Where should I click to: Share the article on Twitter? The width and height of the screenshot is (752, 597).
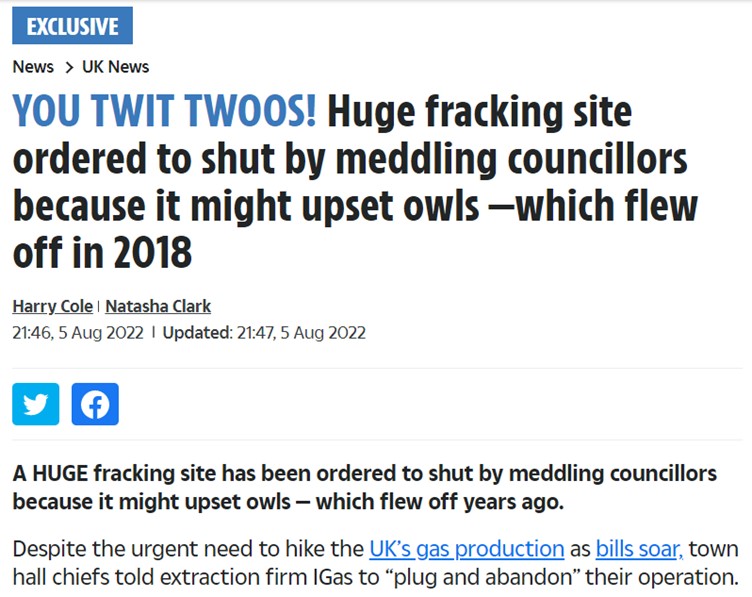click(36, 404)
